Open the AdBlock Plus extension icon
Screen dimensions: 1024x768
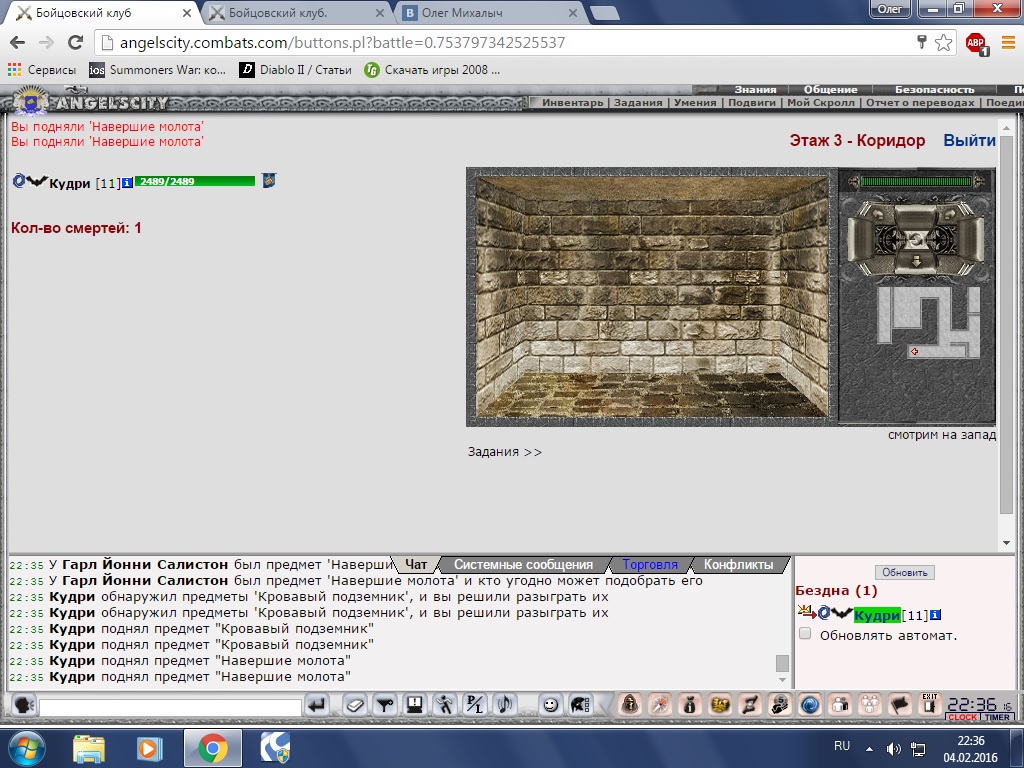coord(976,43)
